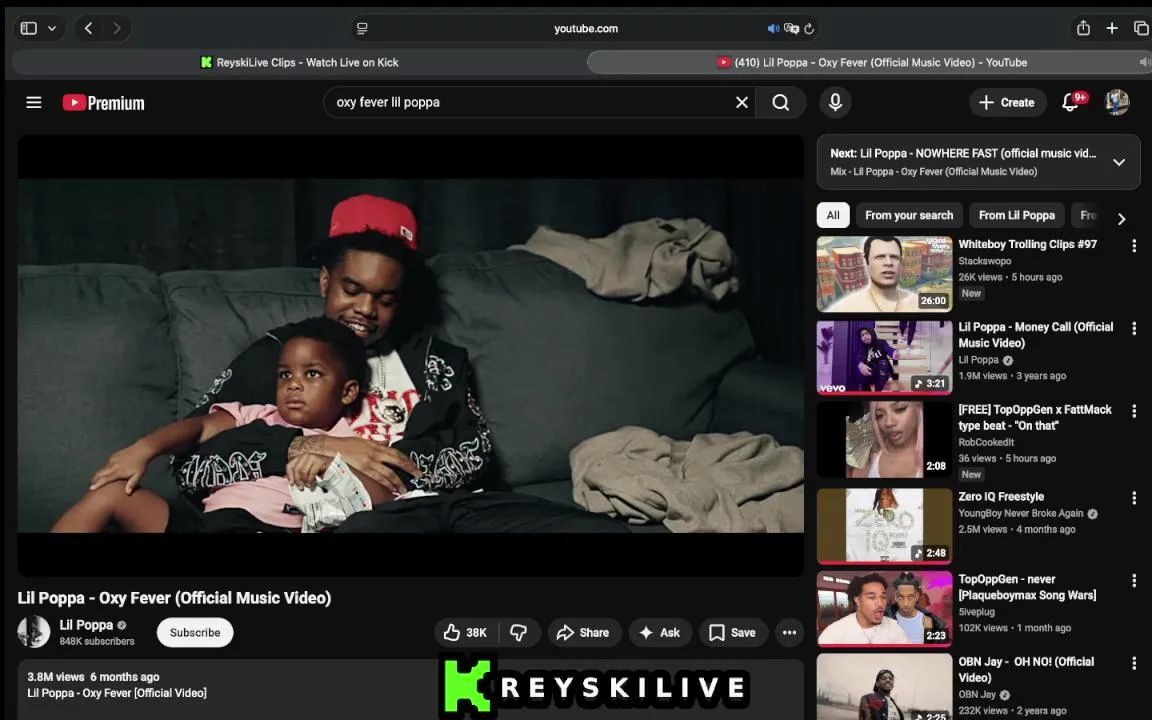Open Lil Poppa channel name link
The image size is (1152, 720).
tap(86, 625)
